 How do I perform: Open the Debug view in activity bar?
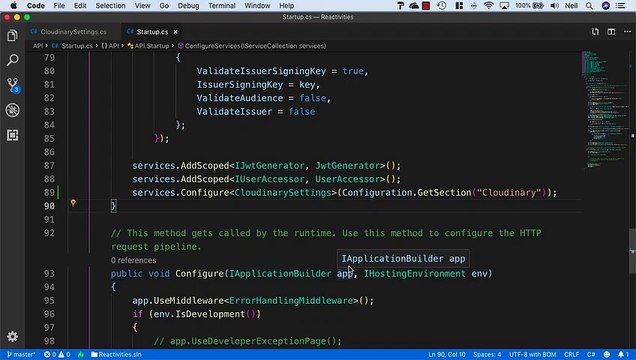pos(13,110)
